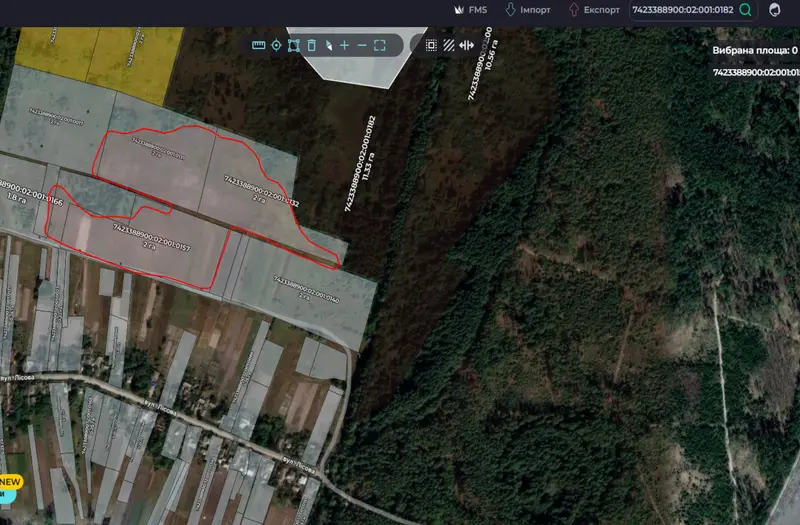Screen dimensions: 800x525
Task: Toggle fullscreen map view icon
Action: (x=380, y=45)
